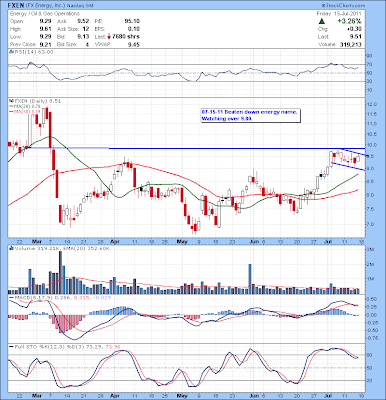The height and width of the screenshot is (400, 386).
Task: Click the Volume panel marker icon
Action: [x=11, y=248]
